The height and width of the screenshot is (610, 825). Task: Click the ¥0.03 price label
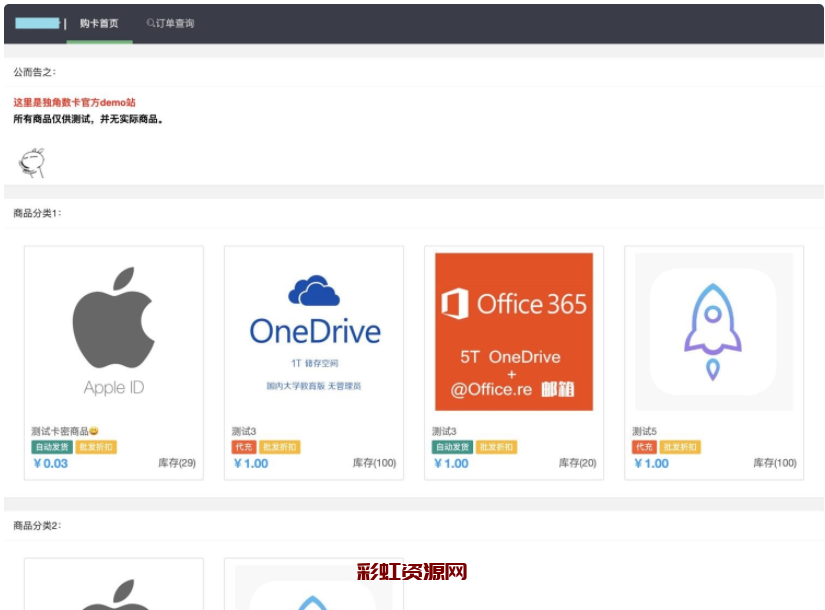(x=51, y=463)
